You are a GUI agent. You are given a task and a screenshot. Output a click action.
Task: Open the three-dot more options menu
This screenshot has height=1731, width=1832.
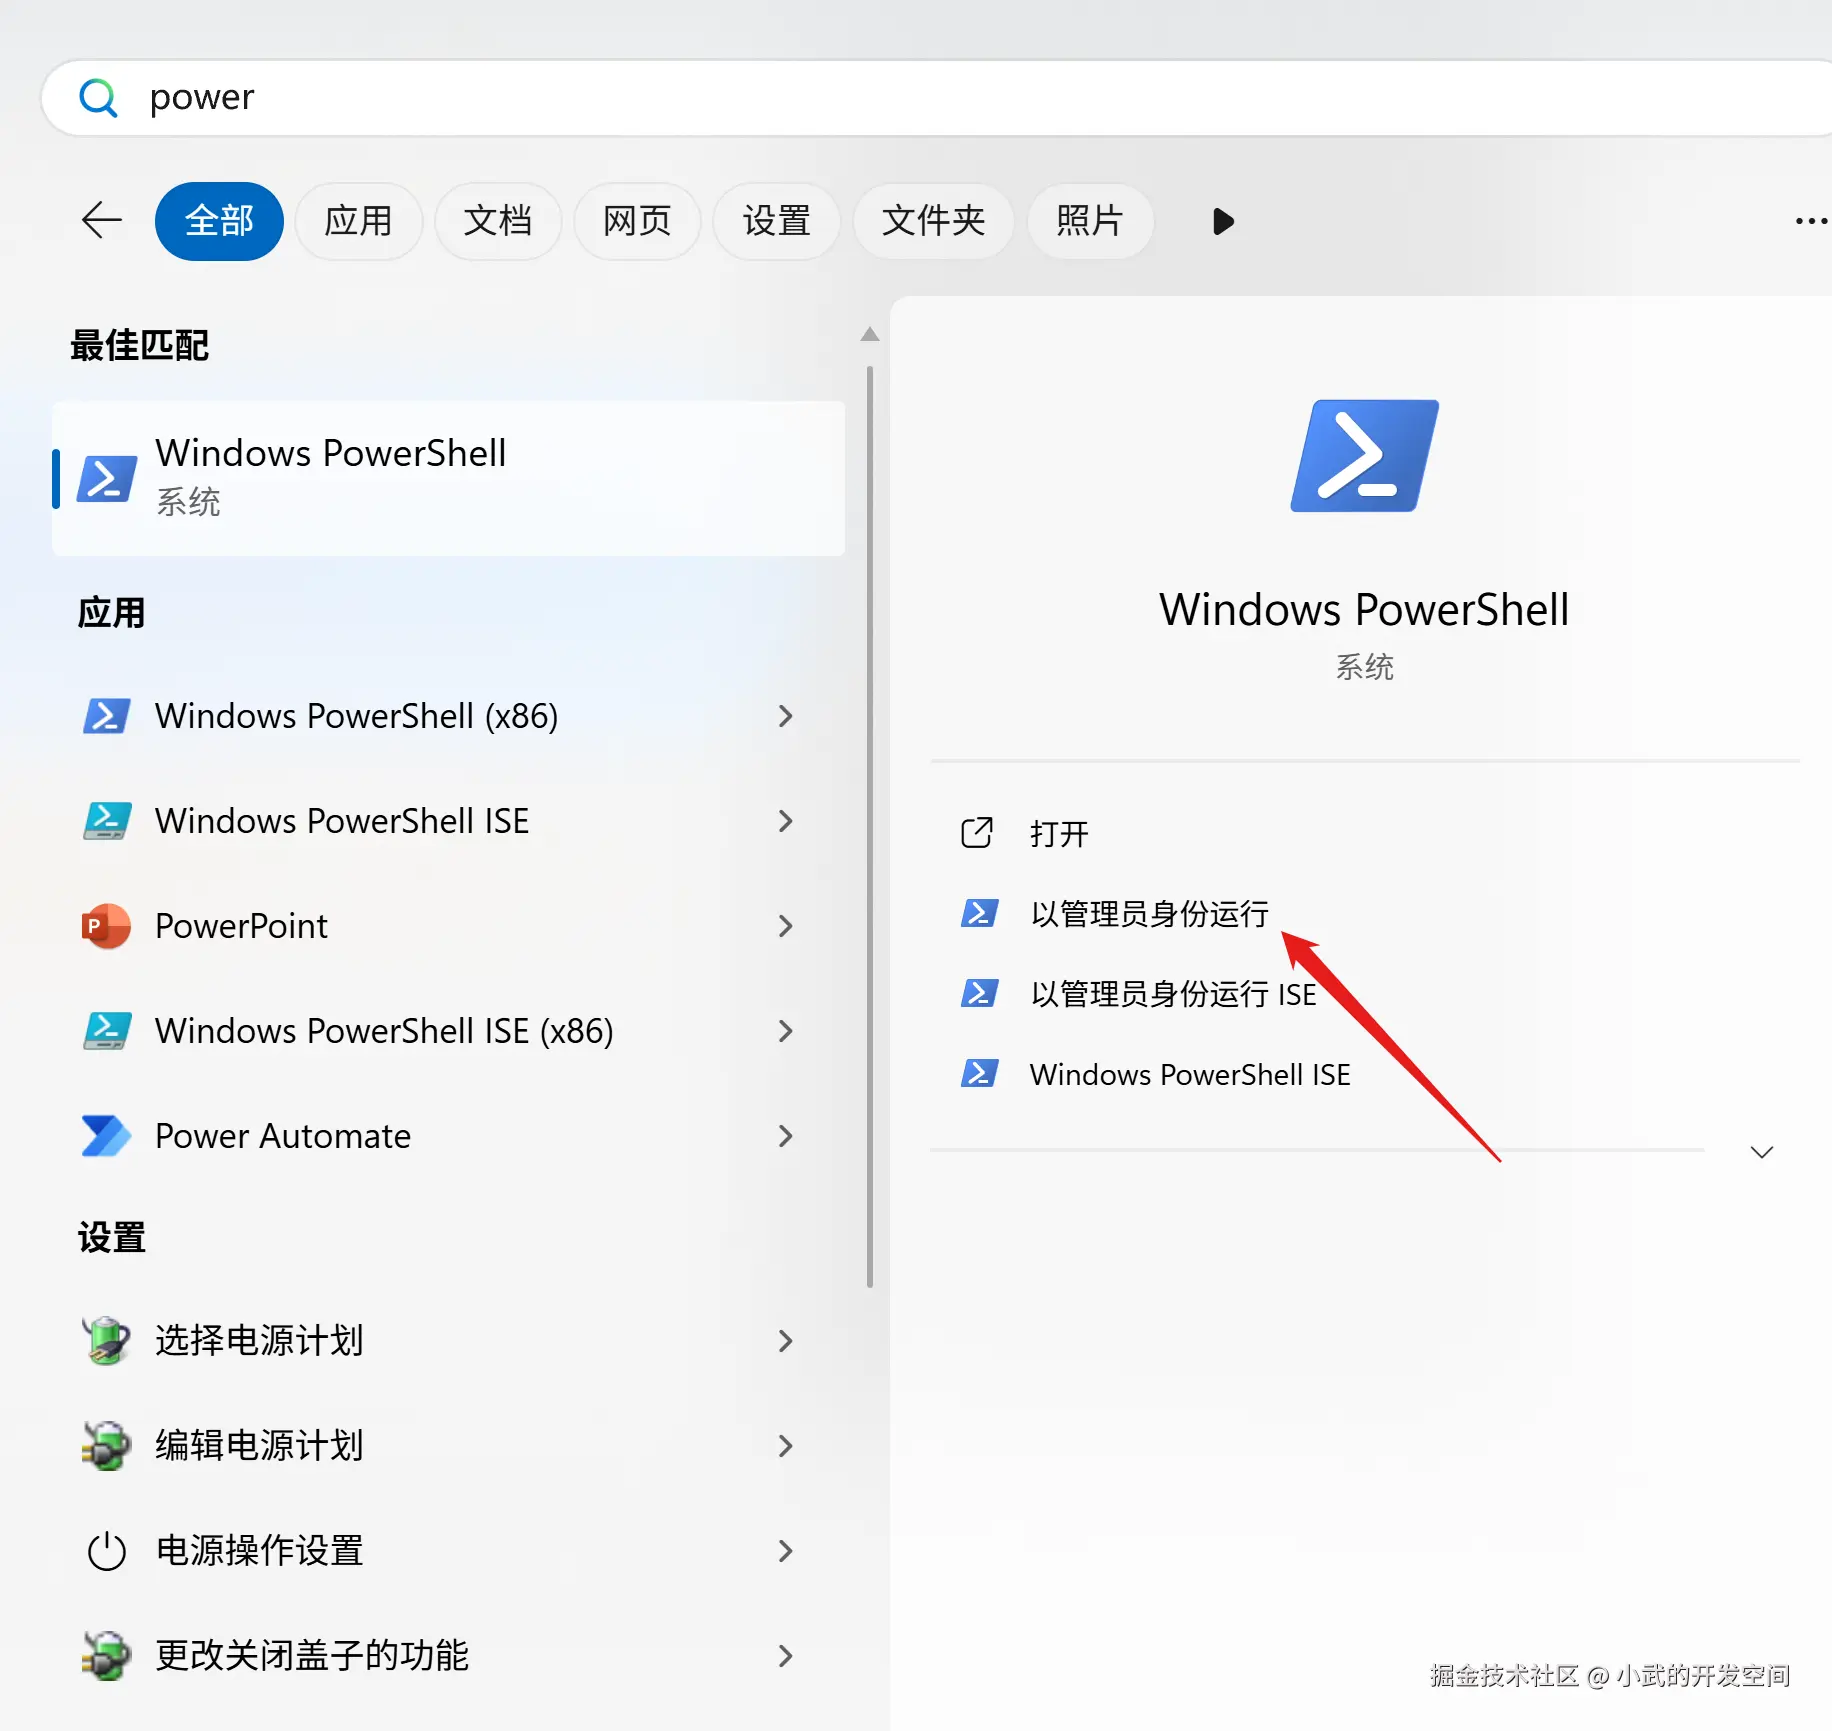coord(1811,221)
